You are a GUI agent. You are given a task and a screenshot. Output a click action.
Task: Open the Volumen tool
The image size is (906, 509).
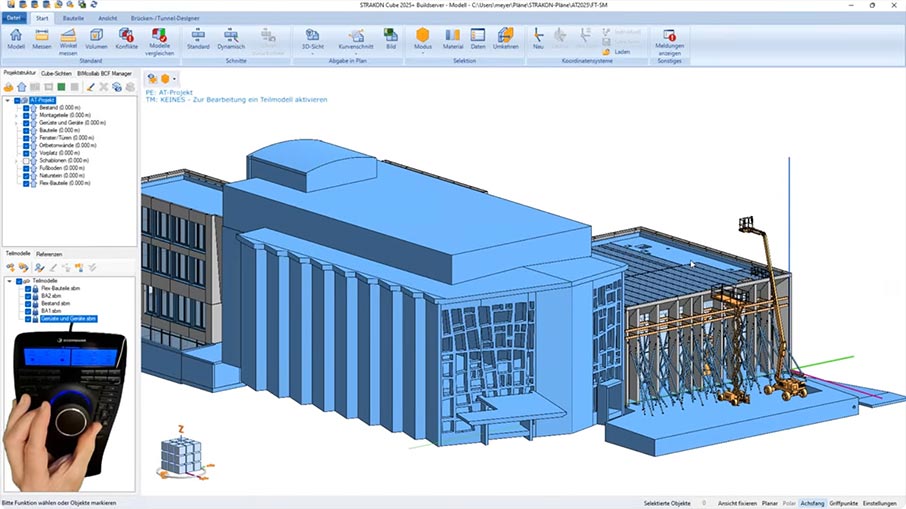96,38
